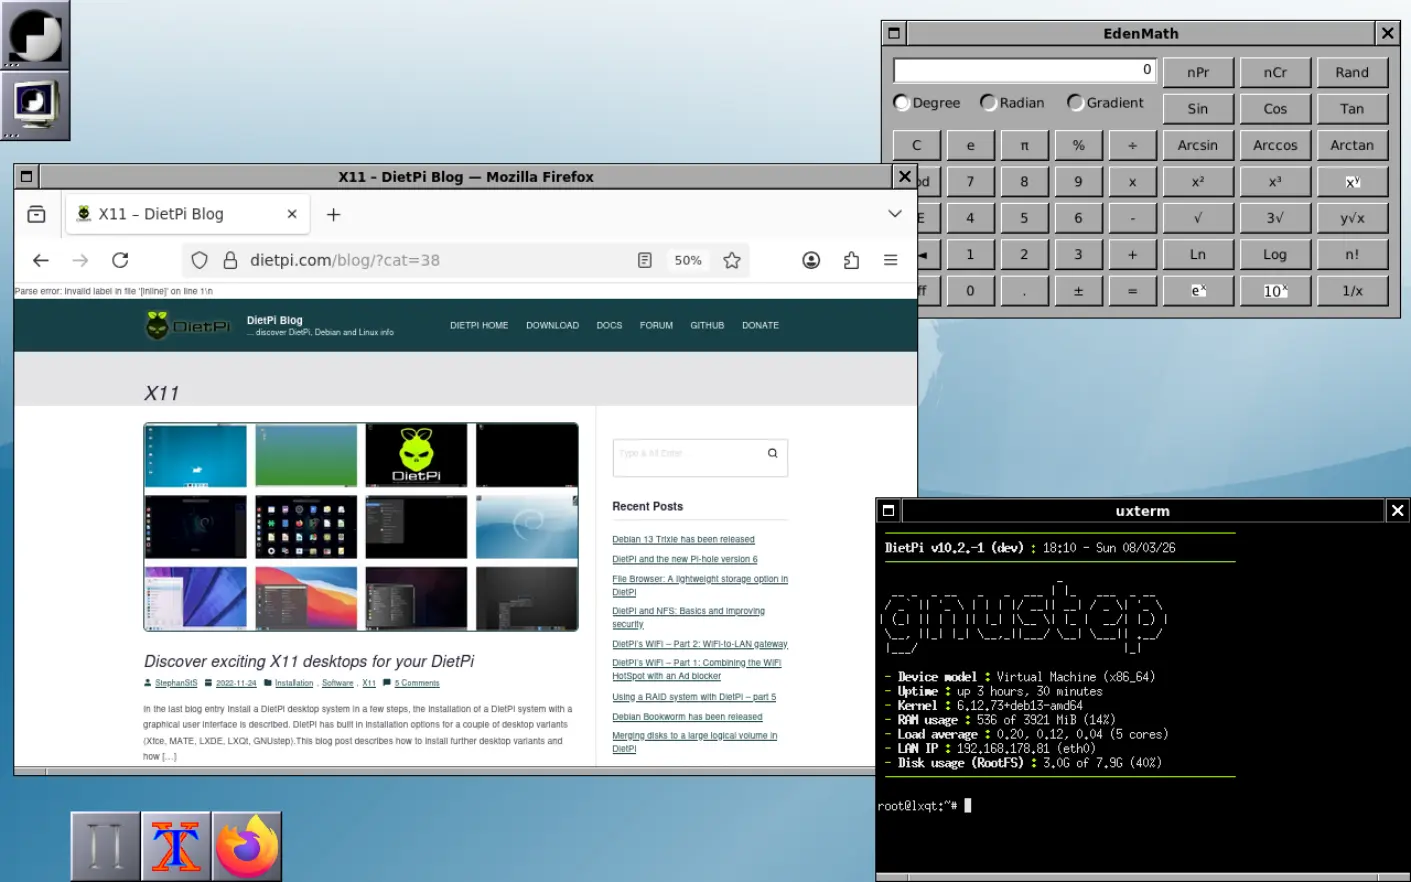Viewport: 1411px width, 882px height.
Task: Choose the Gradient angle option
Action: point(1076,103)
